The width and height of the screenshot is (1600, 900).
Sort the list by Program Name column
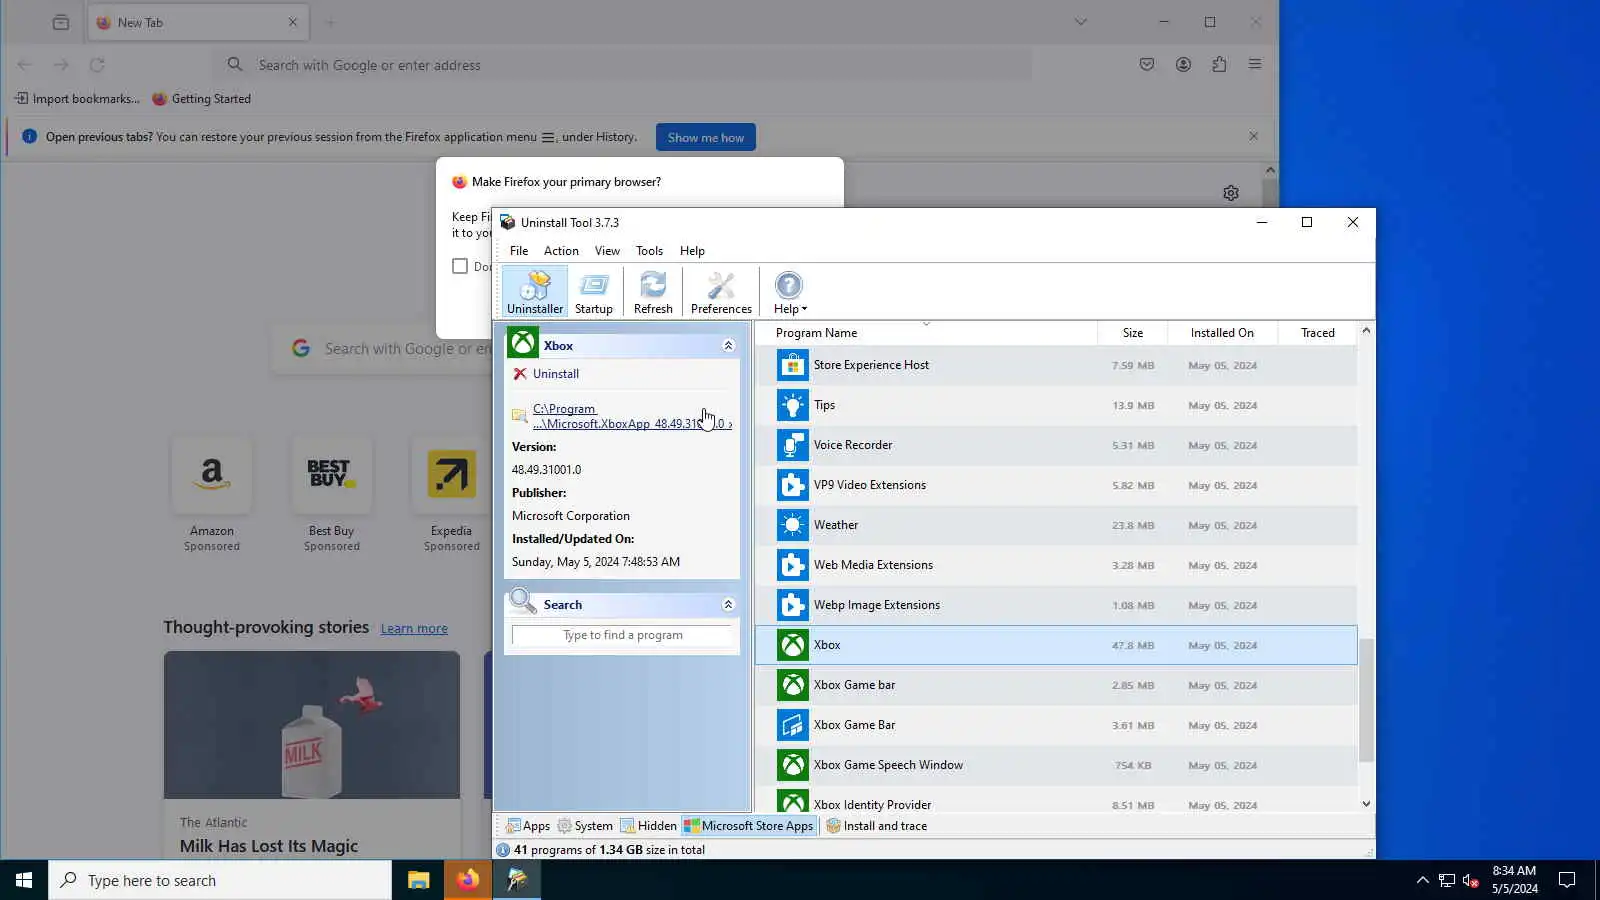tap(926, 333)
